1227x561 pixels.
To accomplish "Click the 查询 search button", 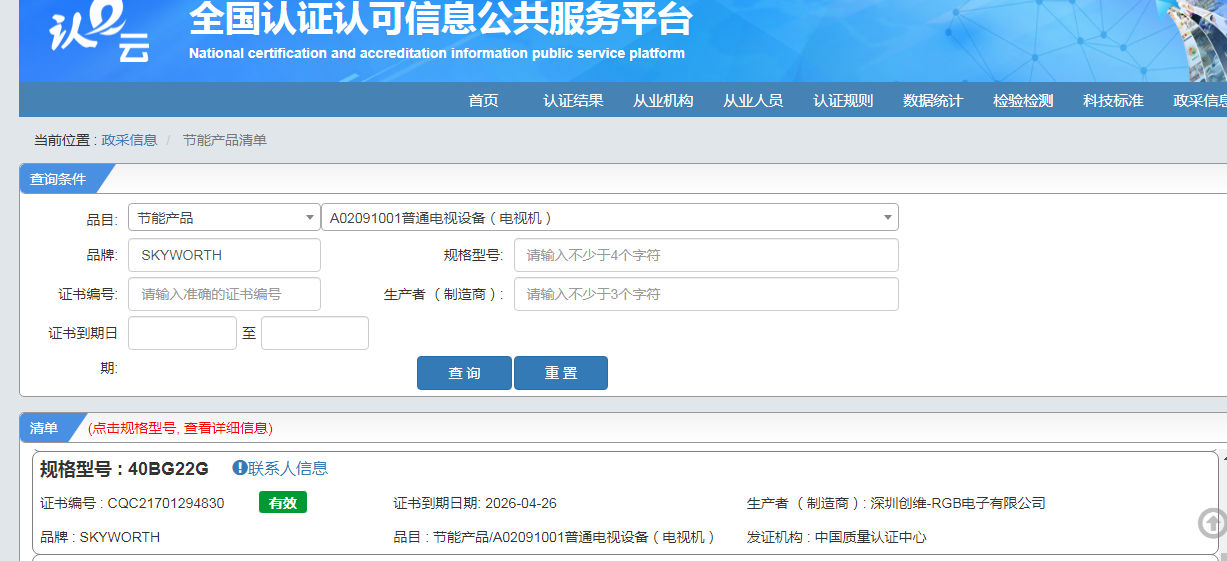I will 464,373.
